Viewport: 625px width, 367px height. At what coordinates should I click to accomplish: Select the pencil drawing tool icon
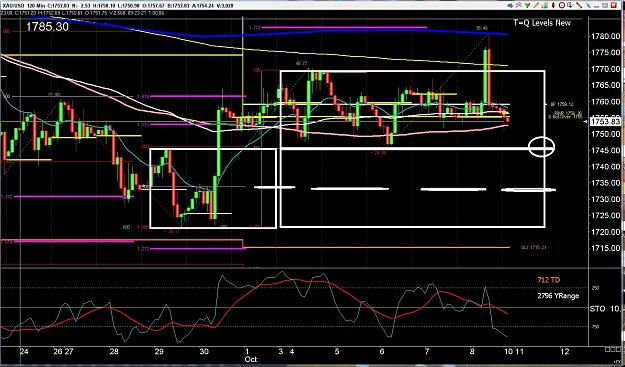tap(536, 5)
